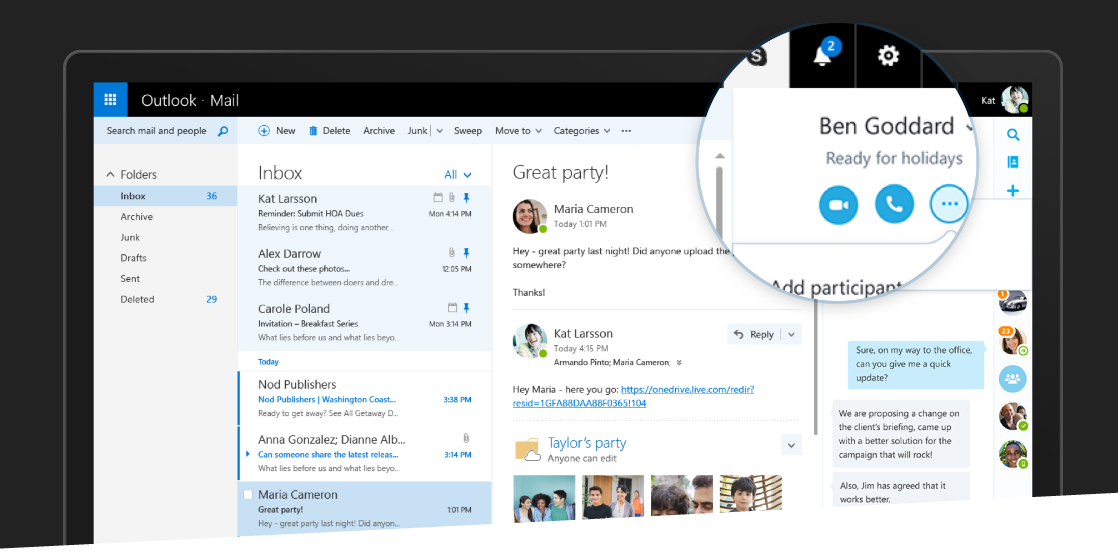
Task: Click the search magnifier in mail search box
Action: point(223,131)
